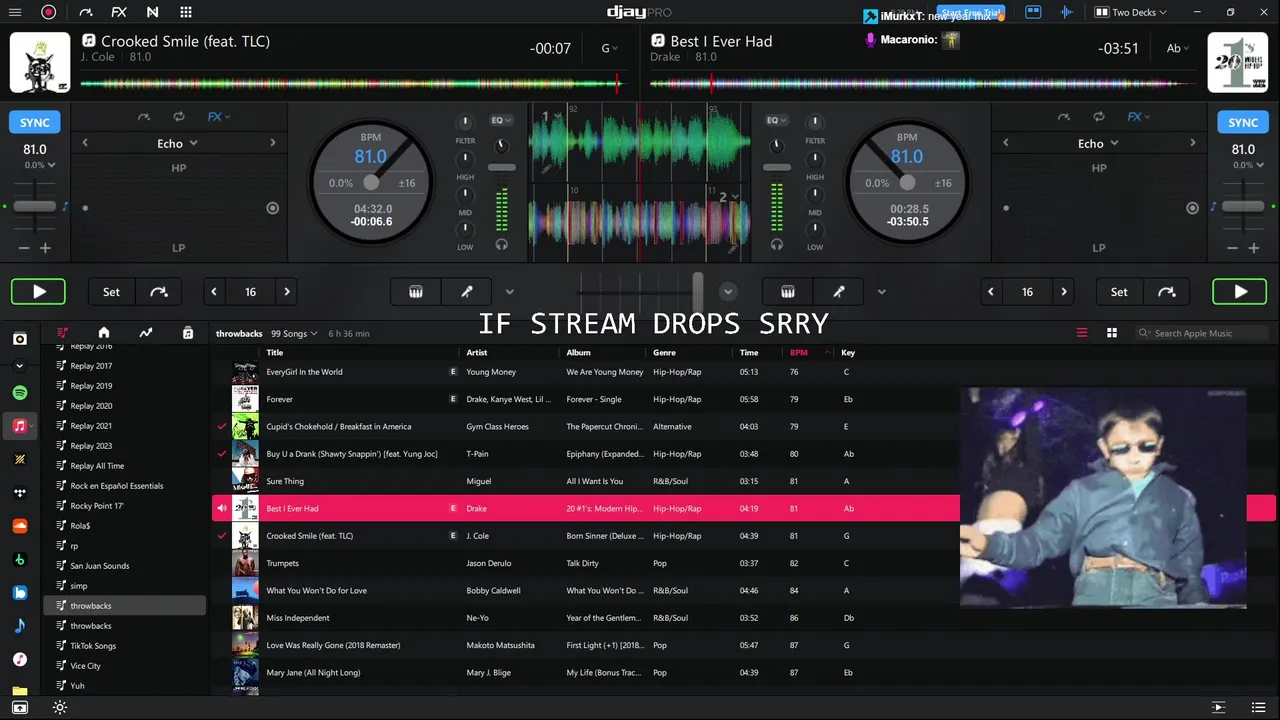Open the Apple Music source in the sidebar
1280x720 pixels.
(20, 426)
